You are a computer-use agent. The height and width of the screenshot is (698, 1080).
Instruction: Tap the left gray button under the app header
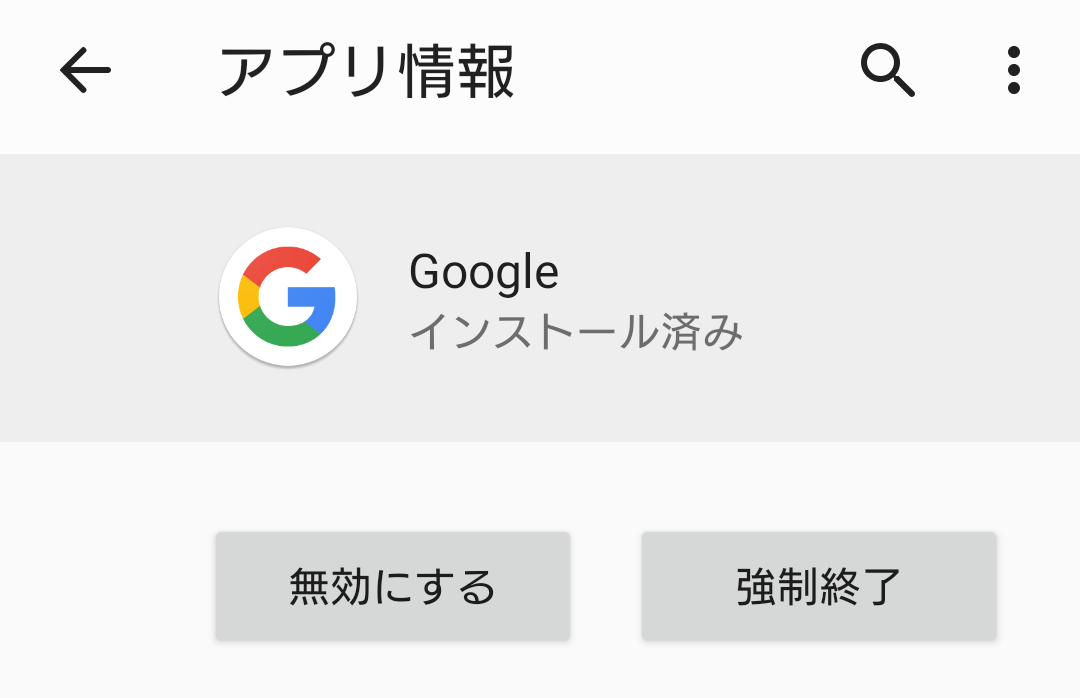click(392, 586)
